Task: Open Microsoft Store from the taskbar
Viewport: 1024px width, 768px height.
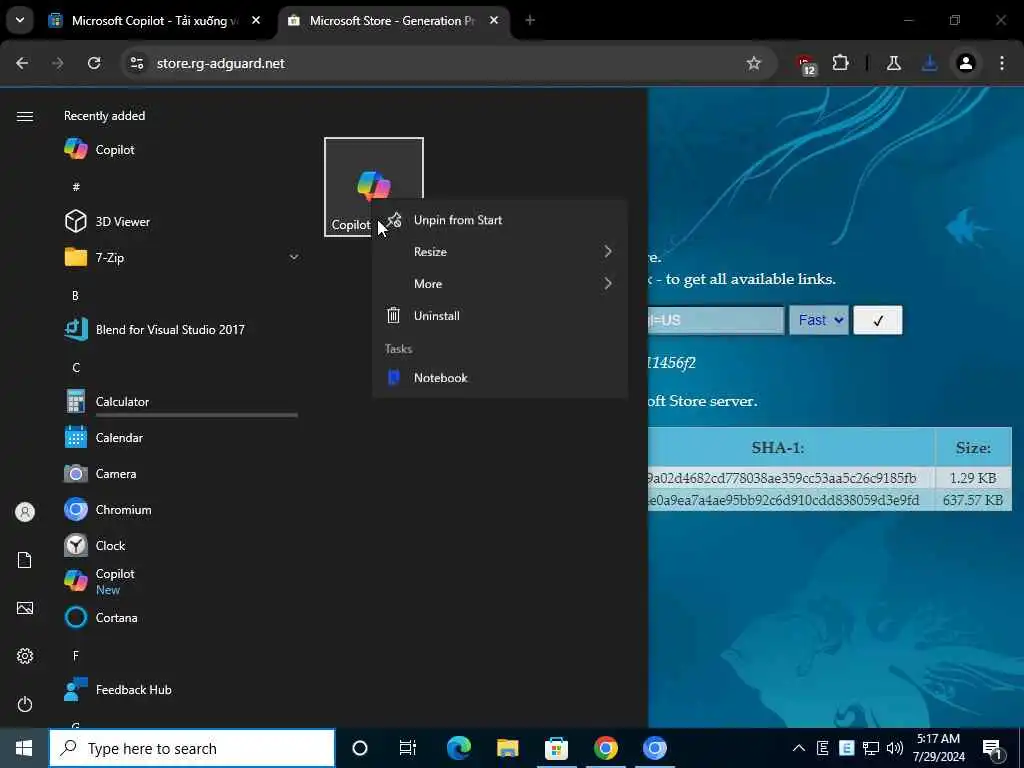Action: pos(556,748)
